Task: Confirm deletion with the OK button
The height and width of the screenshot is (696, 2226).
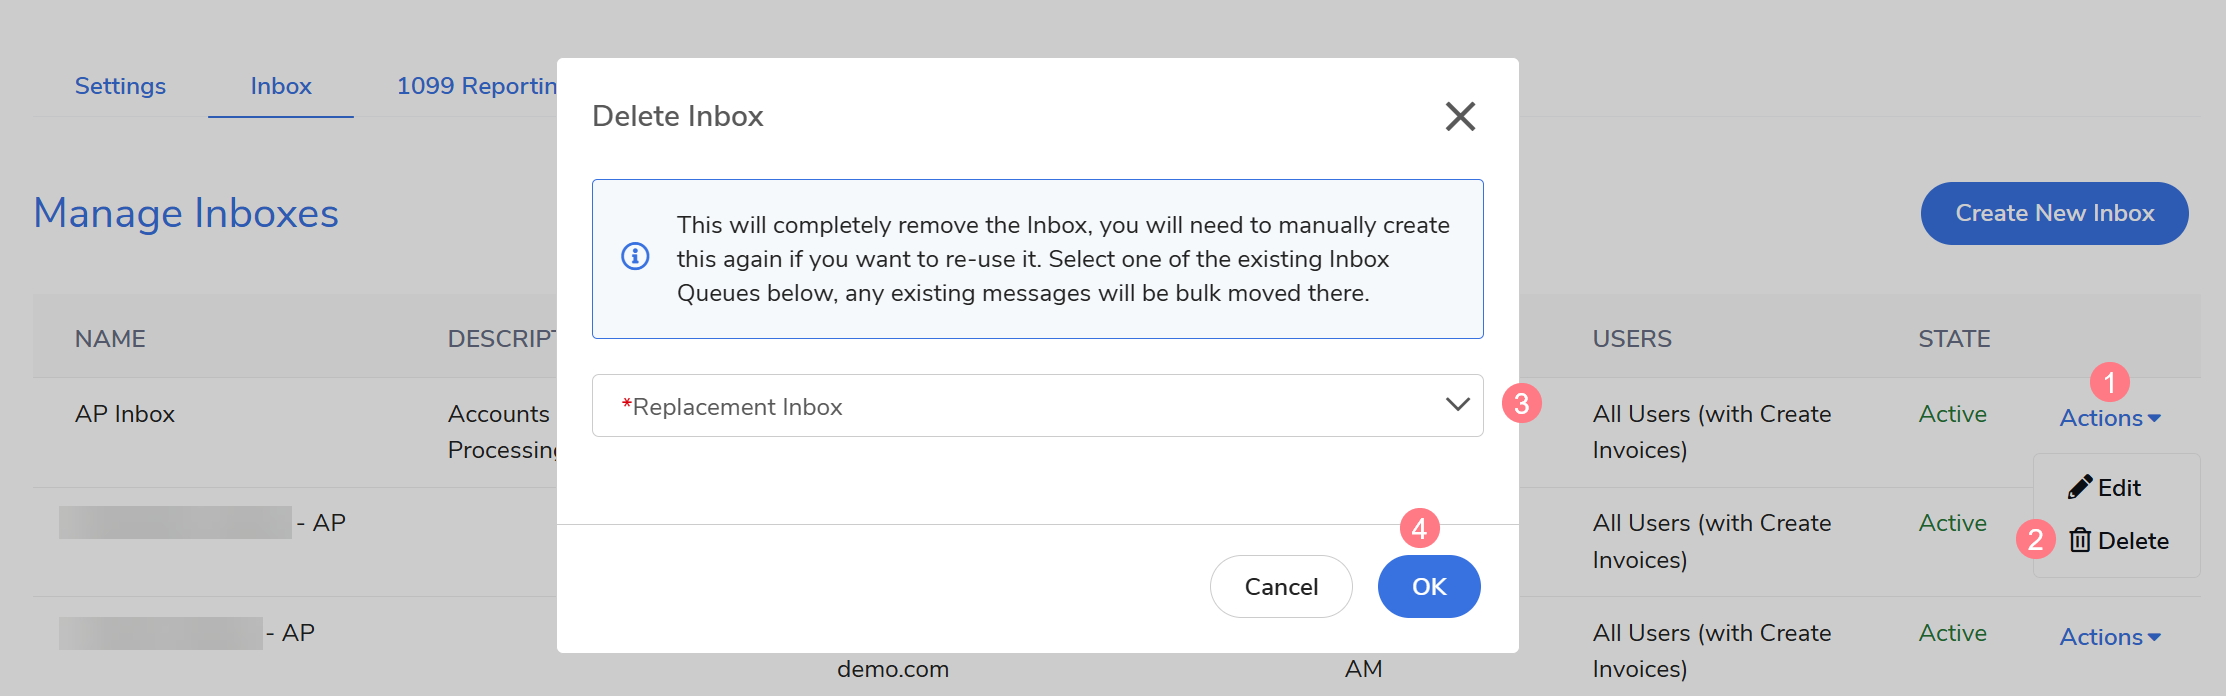Action: [1428, 587]
